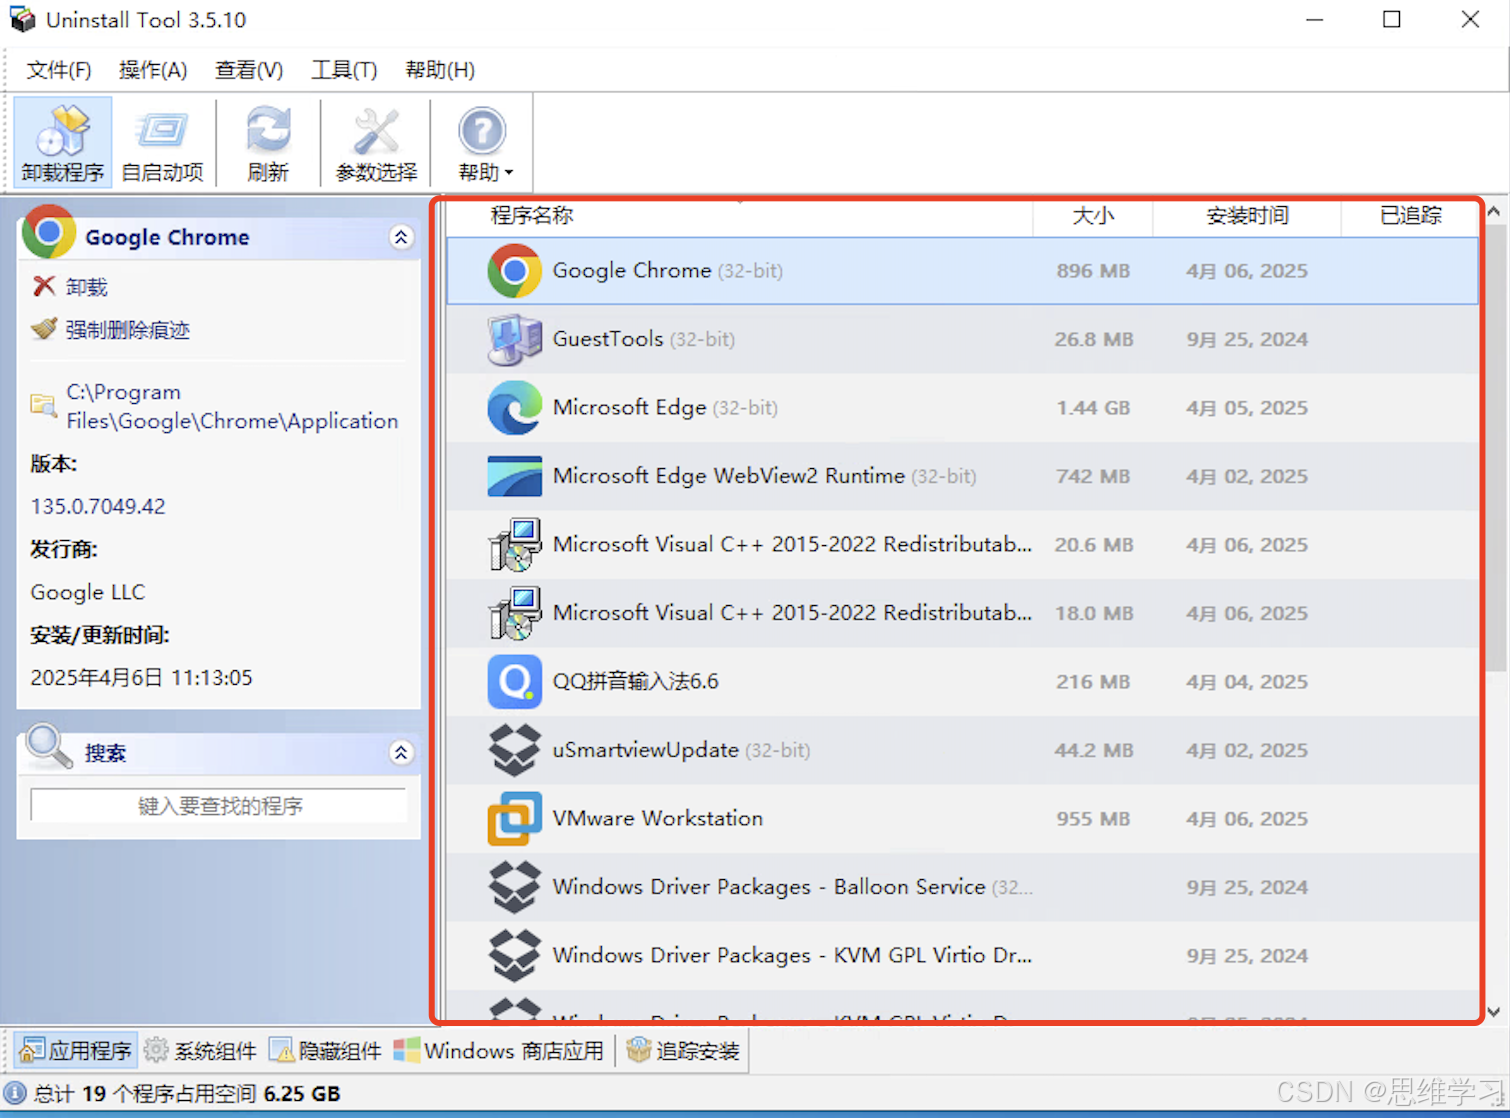Viewport: 1510px width, 1118px height.
Task: Select the Microsoft Edge (32-bit) row
Action: pyautogui.click(x=962, y=408)
